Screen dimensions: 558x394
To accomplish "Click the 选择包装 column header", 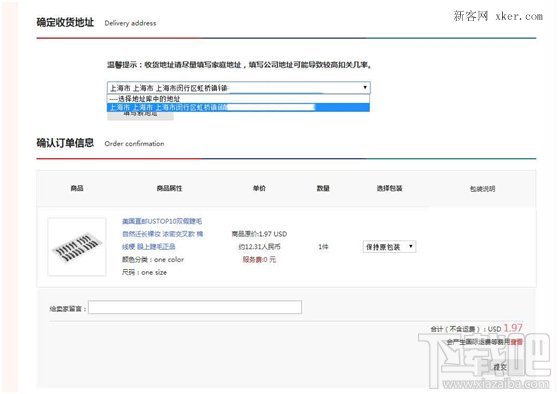I will pyautogui.click(x=389, y=188).
